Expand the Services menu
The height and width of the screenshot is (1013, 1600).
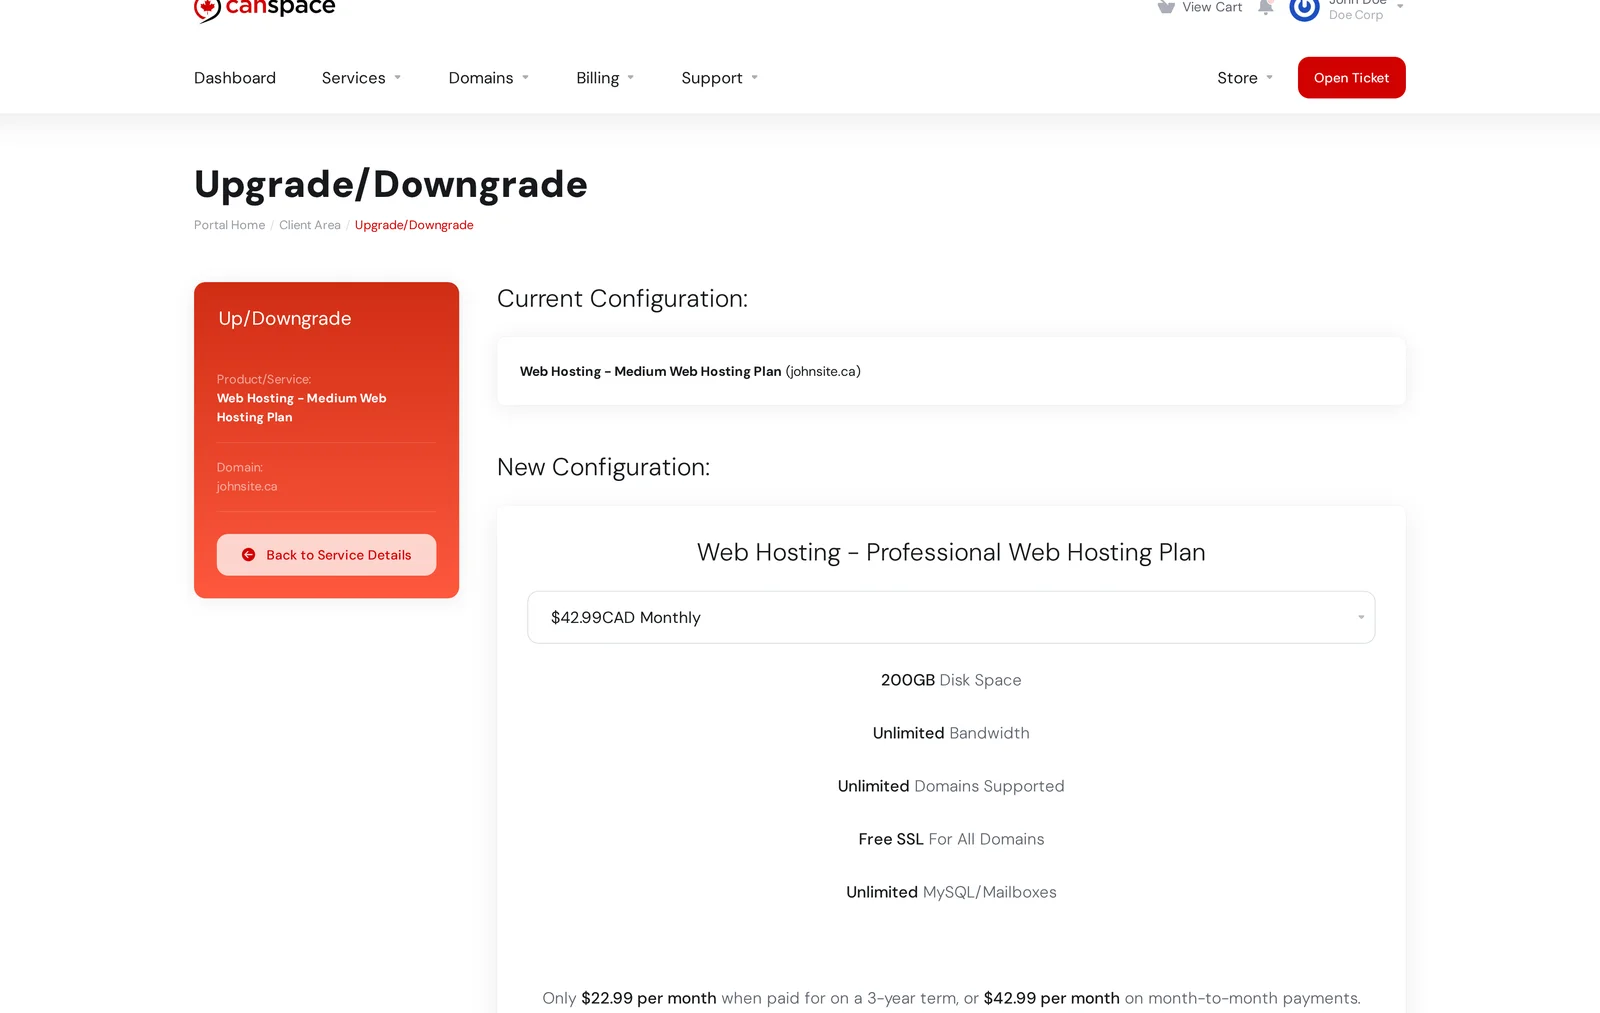362,78
